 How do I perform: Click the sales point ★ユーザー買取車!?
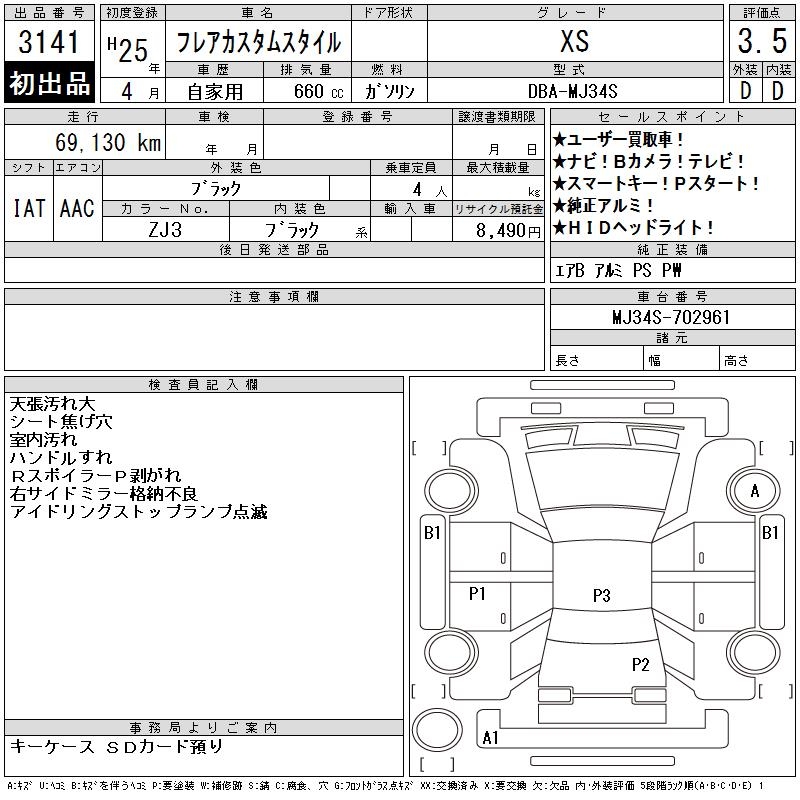tap(618, 139)
